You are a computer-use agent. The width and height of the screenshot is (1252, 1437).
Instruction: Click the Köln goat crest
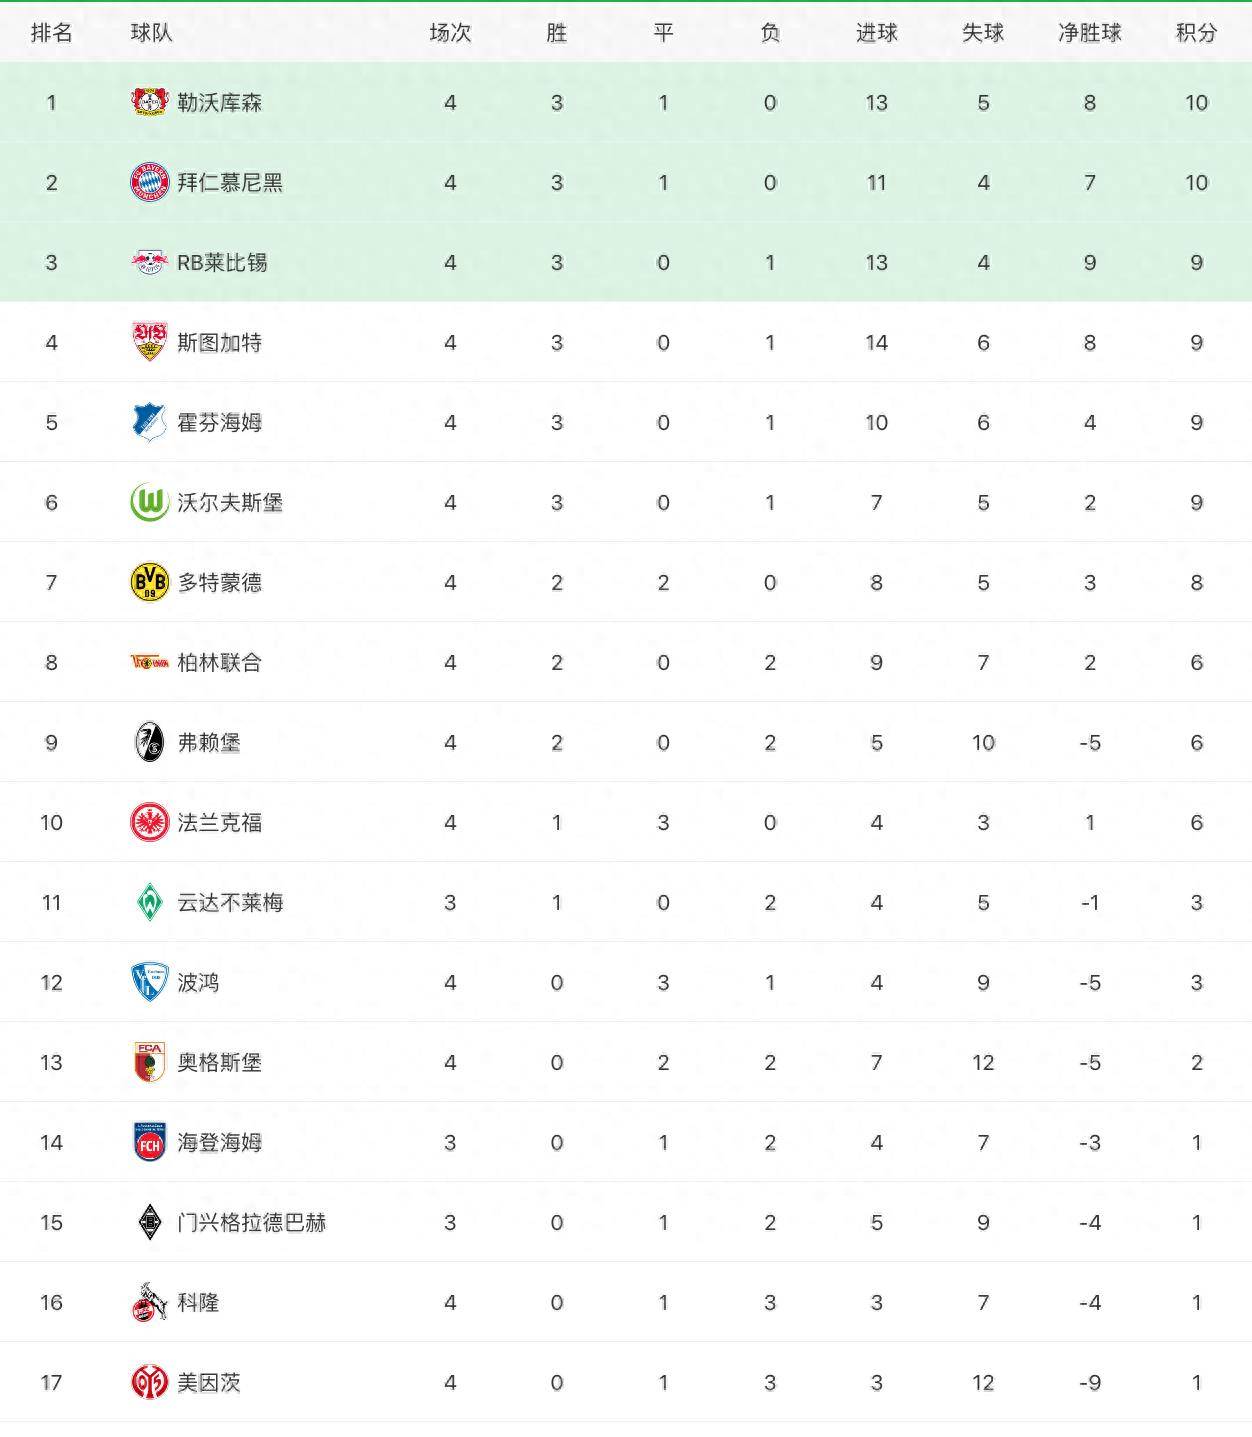point(150,1302)
